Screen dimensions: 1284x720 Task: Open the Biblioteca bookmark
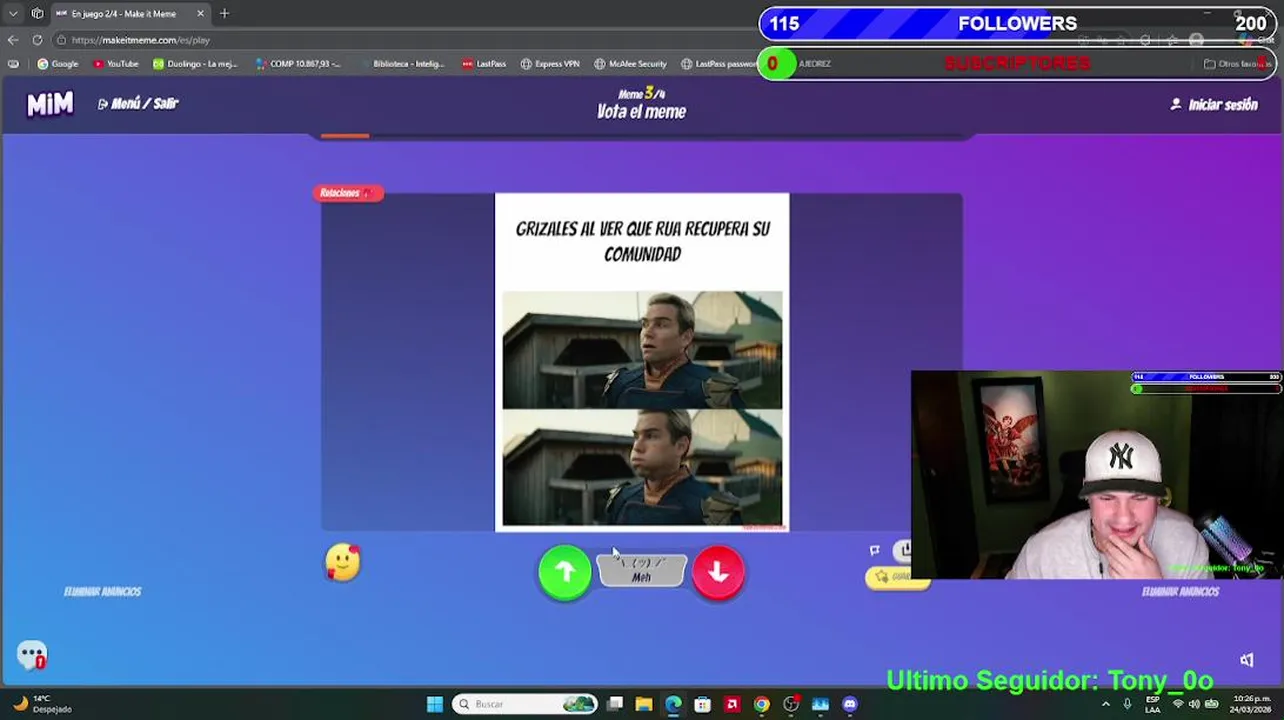(x=401, y=64)
